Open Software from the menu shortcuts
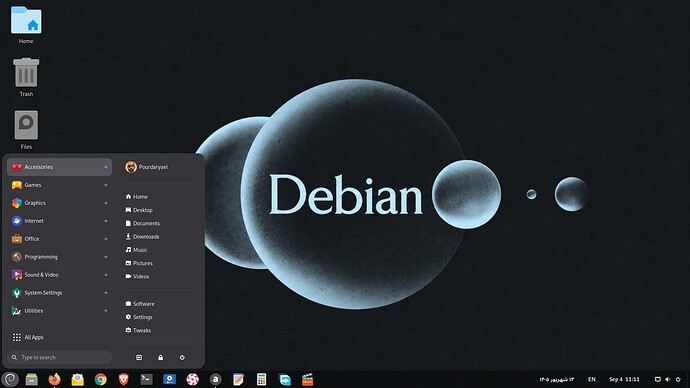The height and width of the screenshot is (388, 690). 140,304
